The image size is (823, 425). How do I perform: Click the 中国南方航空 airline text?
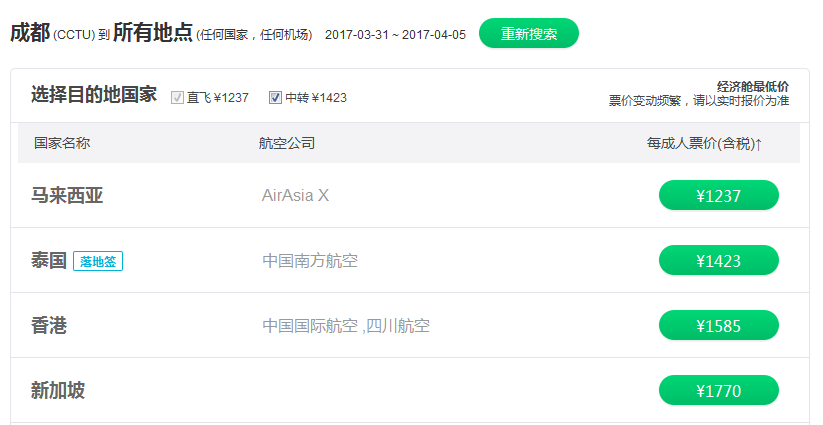pos(310,261)
